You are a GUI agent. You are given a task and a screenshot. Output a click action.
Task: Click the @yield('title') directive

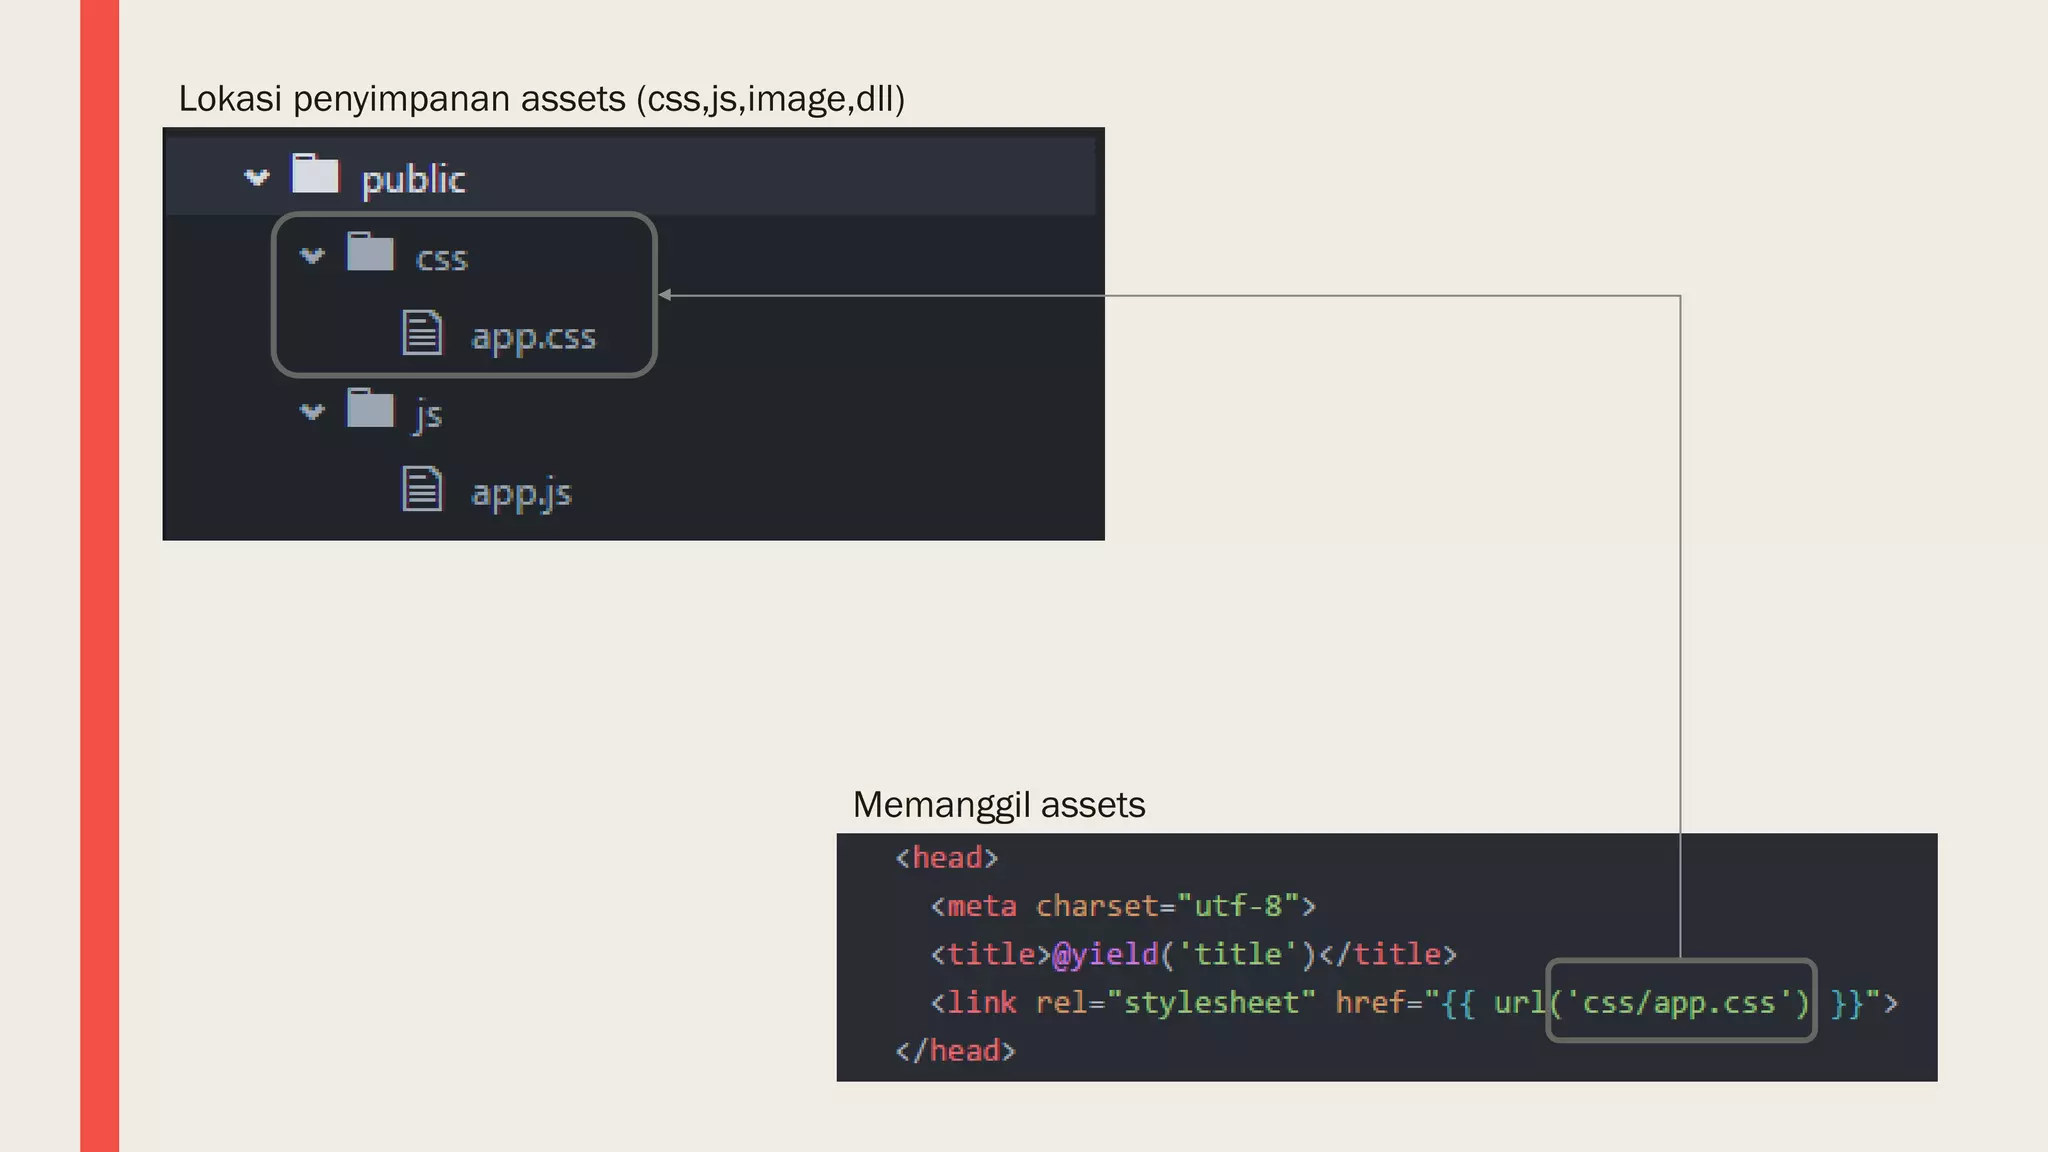coord(1185,954)
